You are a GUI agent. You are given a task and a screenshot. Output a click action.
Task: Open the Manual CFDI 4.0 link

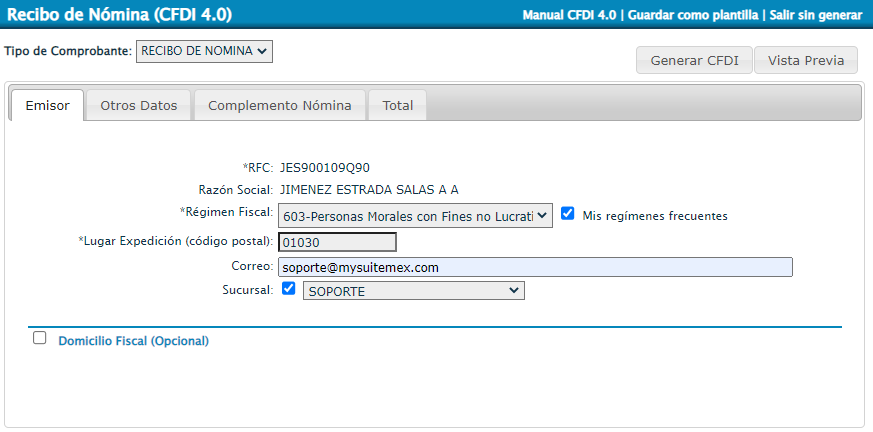pos(569,16)
